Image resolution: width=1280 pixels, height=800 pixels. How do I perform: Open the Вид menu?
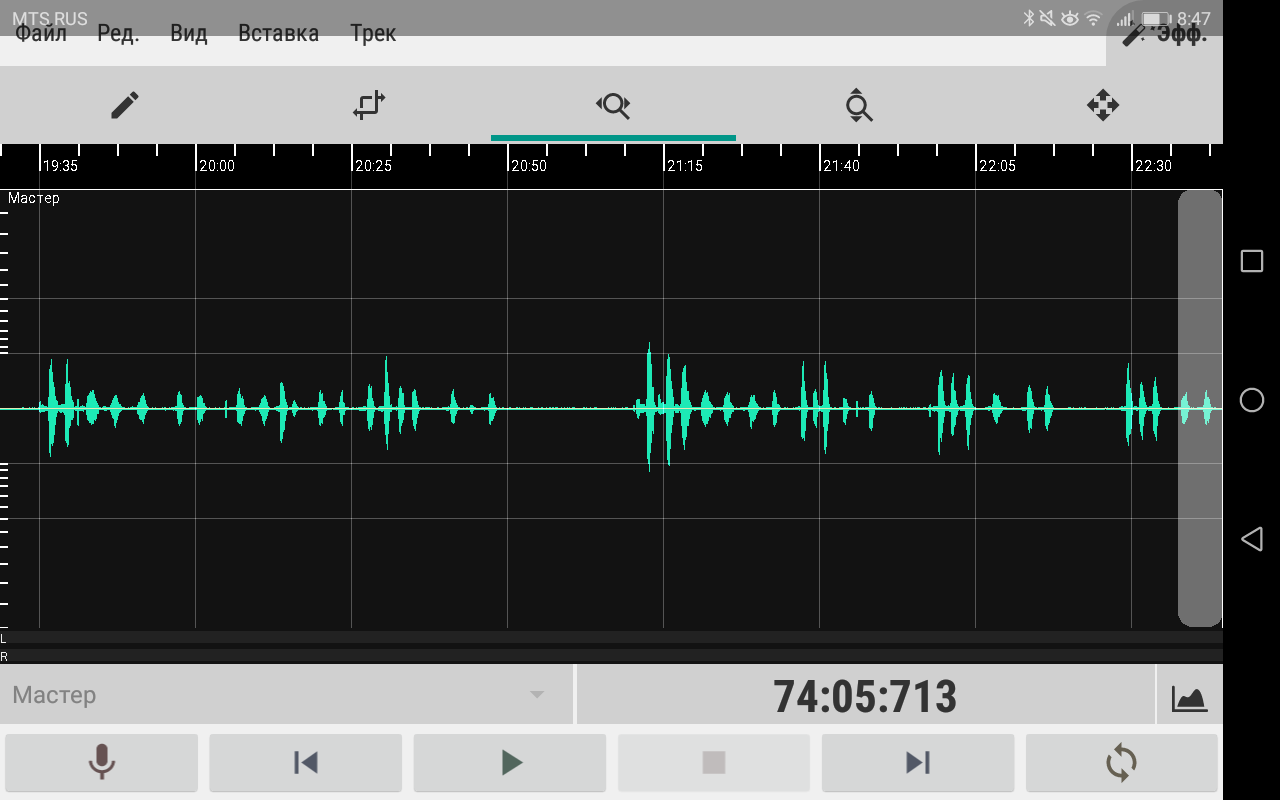point(189,34)
